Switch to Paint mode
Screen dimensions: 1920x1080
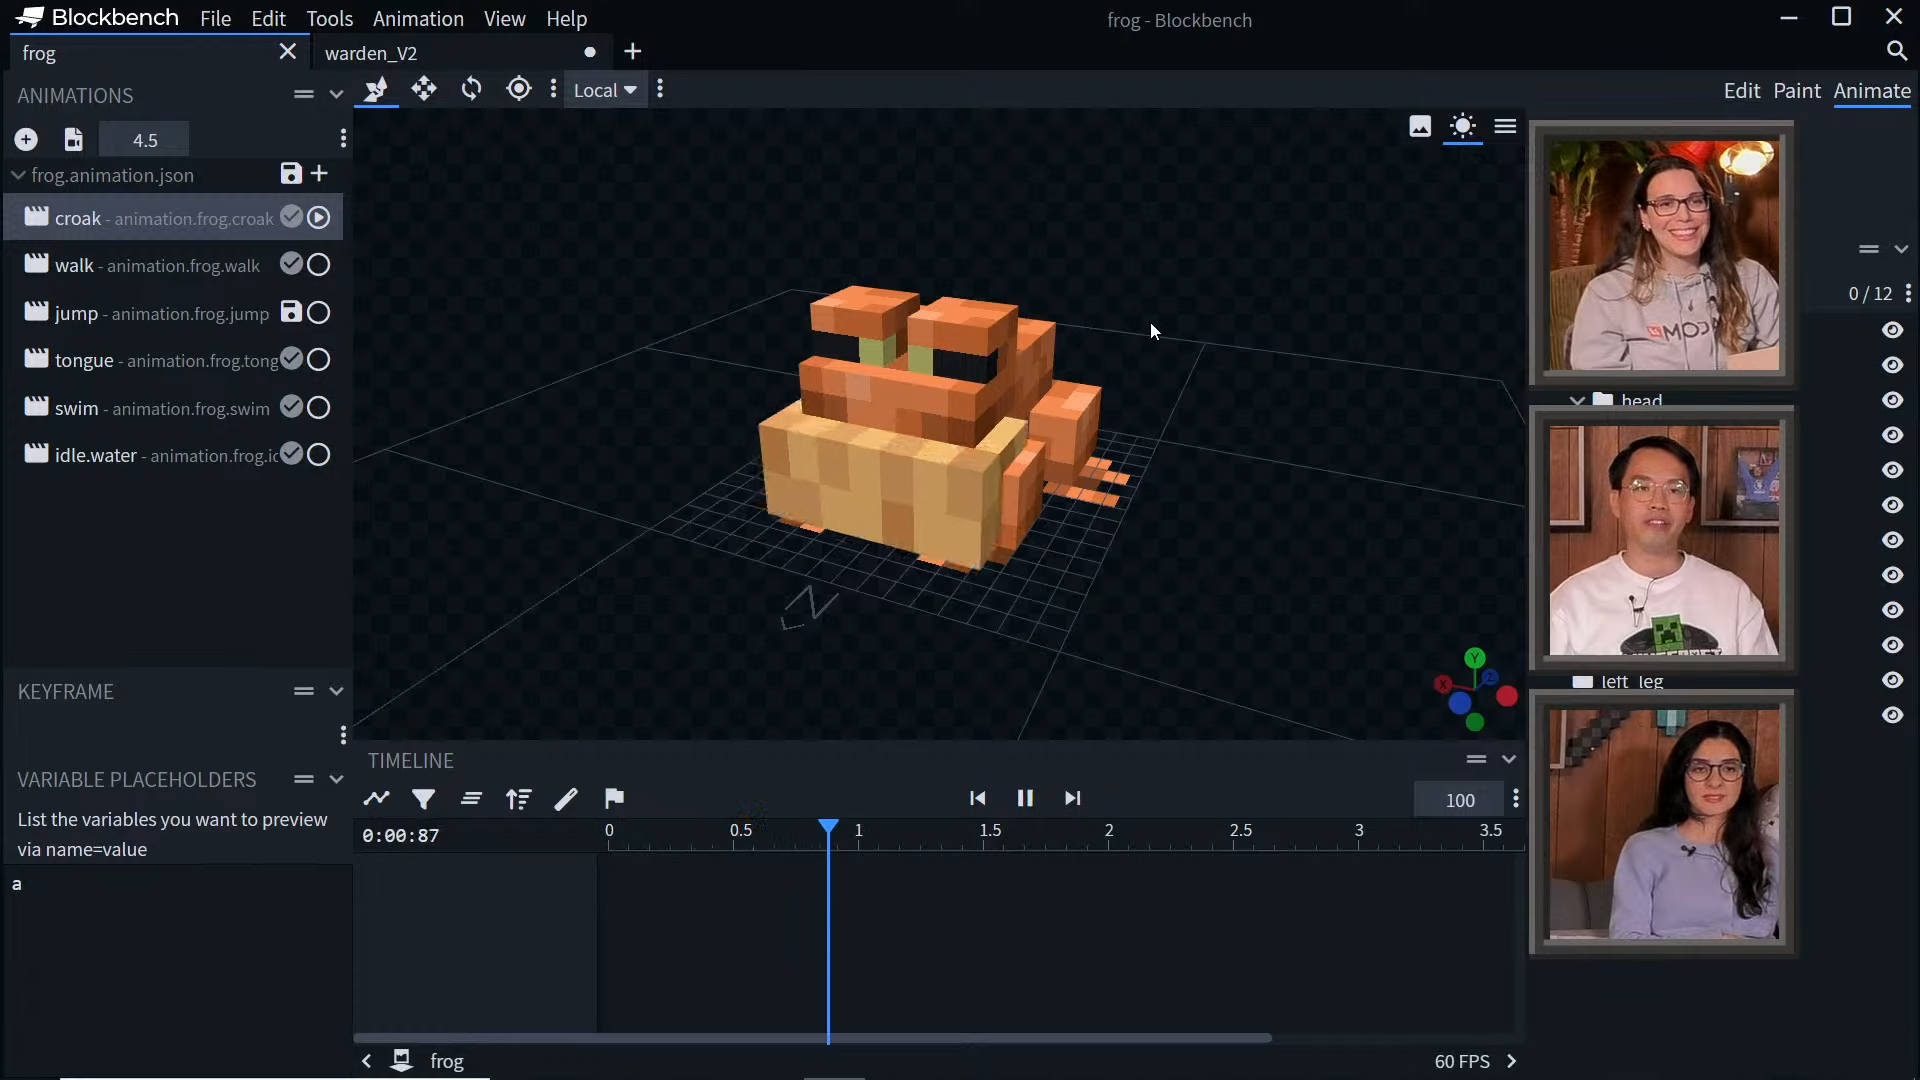click(x=1796, y=91)
